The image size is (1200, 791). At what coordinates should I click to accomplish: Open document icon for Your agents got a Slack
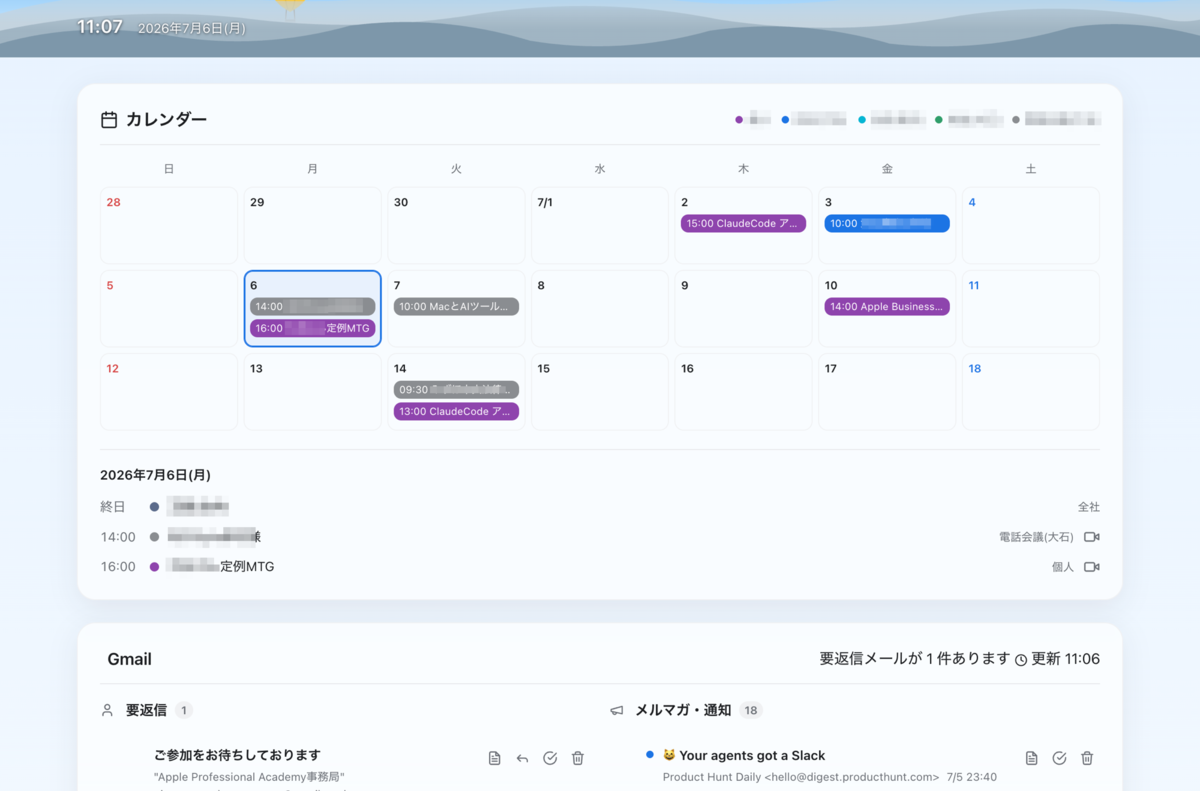(1031, 759)
